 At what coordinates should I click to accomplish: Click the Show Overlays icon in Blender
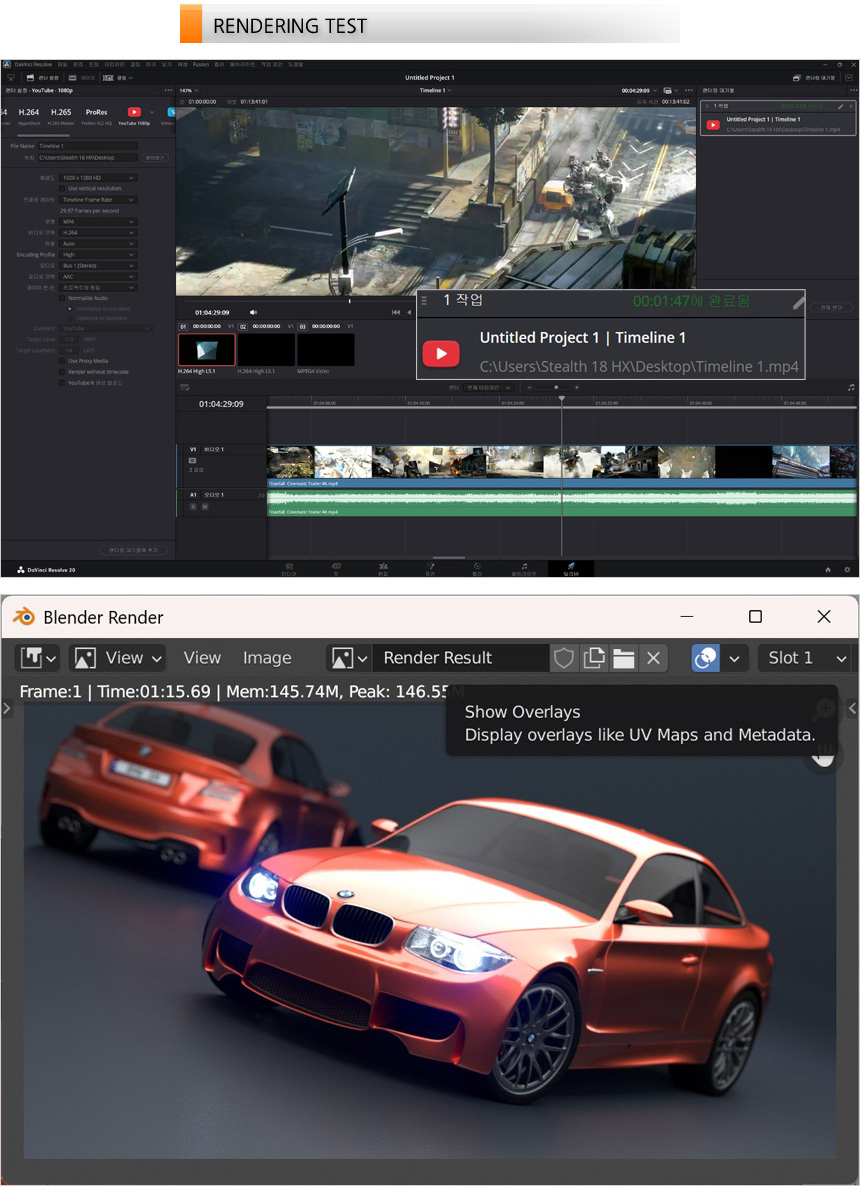(x=706, y=658)
